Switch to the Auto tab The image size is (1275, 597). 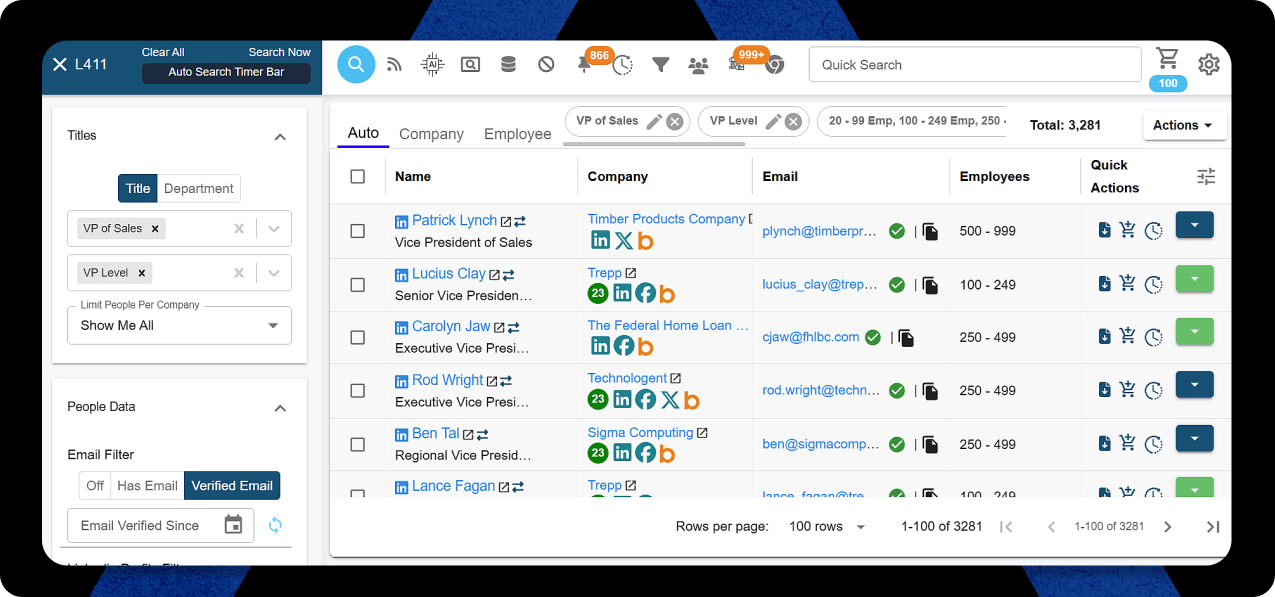click(x=363, y=133)
